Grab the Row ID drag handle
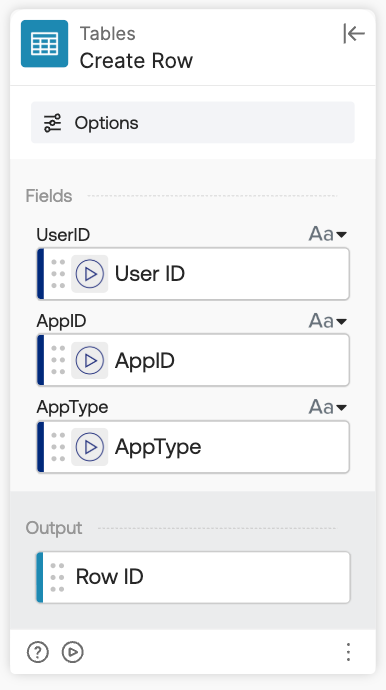The image size is (386, 690). (57, 577)
